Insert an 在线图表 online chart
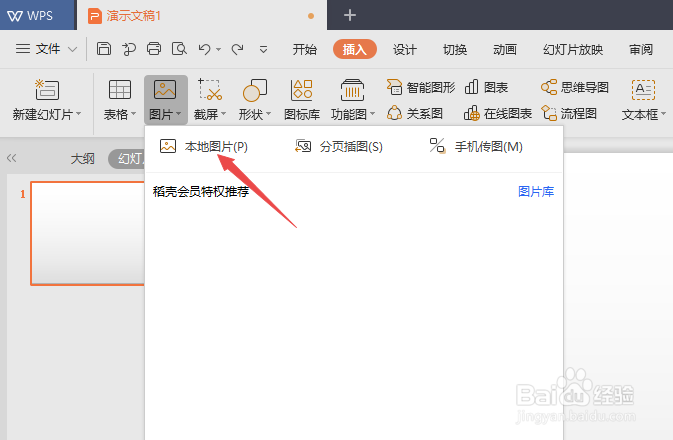673x440 pixels. (498, 113)
